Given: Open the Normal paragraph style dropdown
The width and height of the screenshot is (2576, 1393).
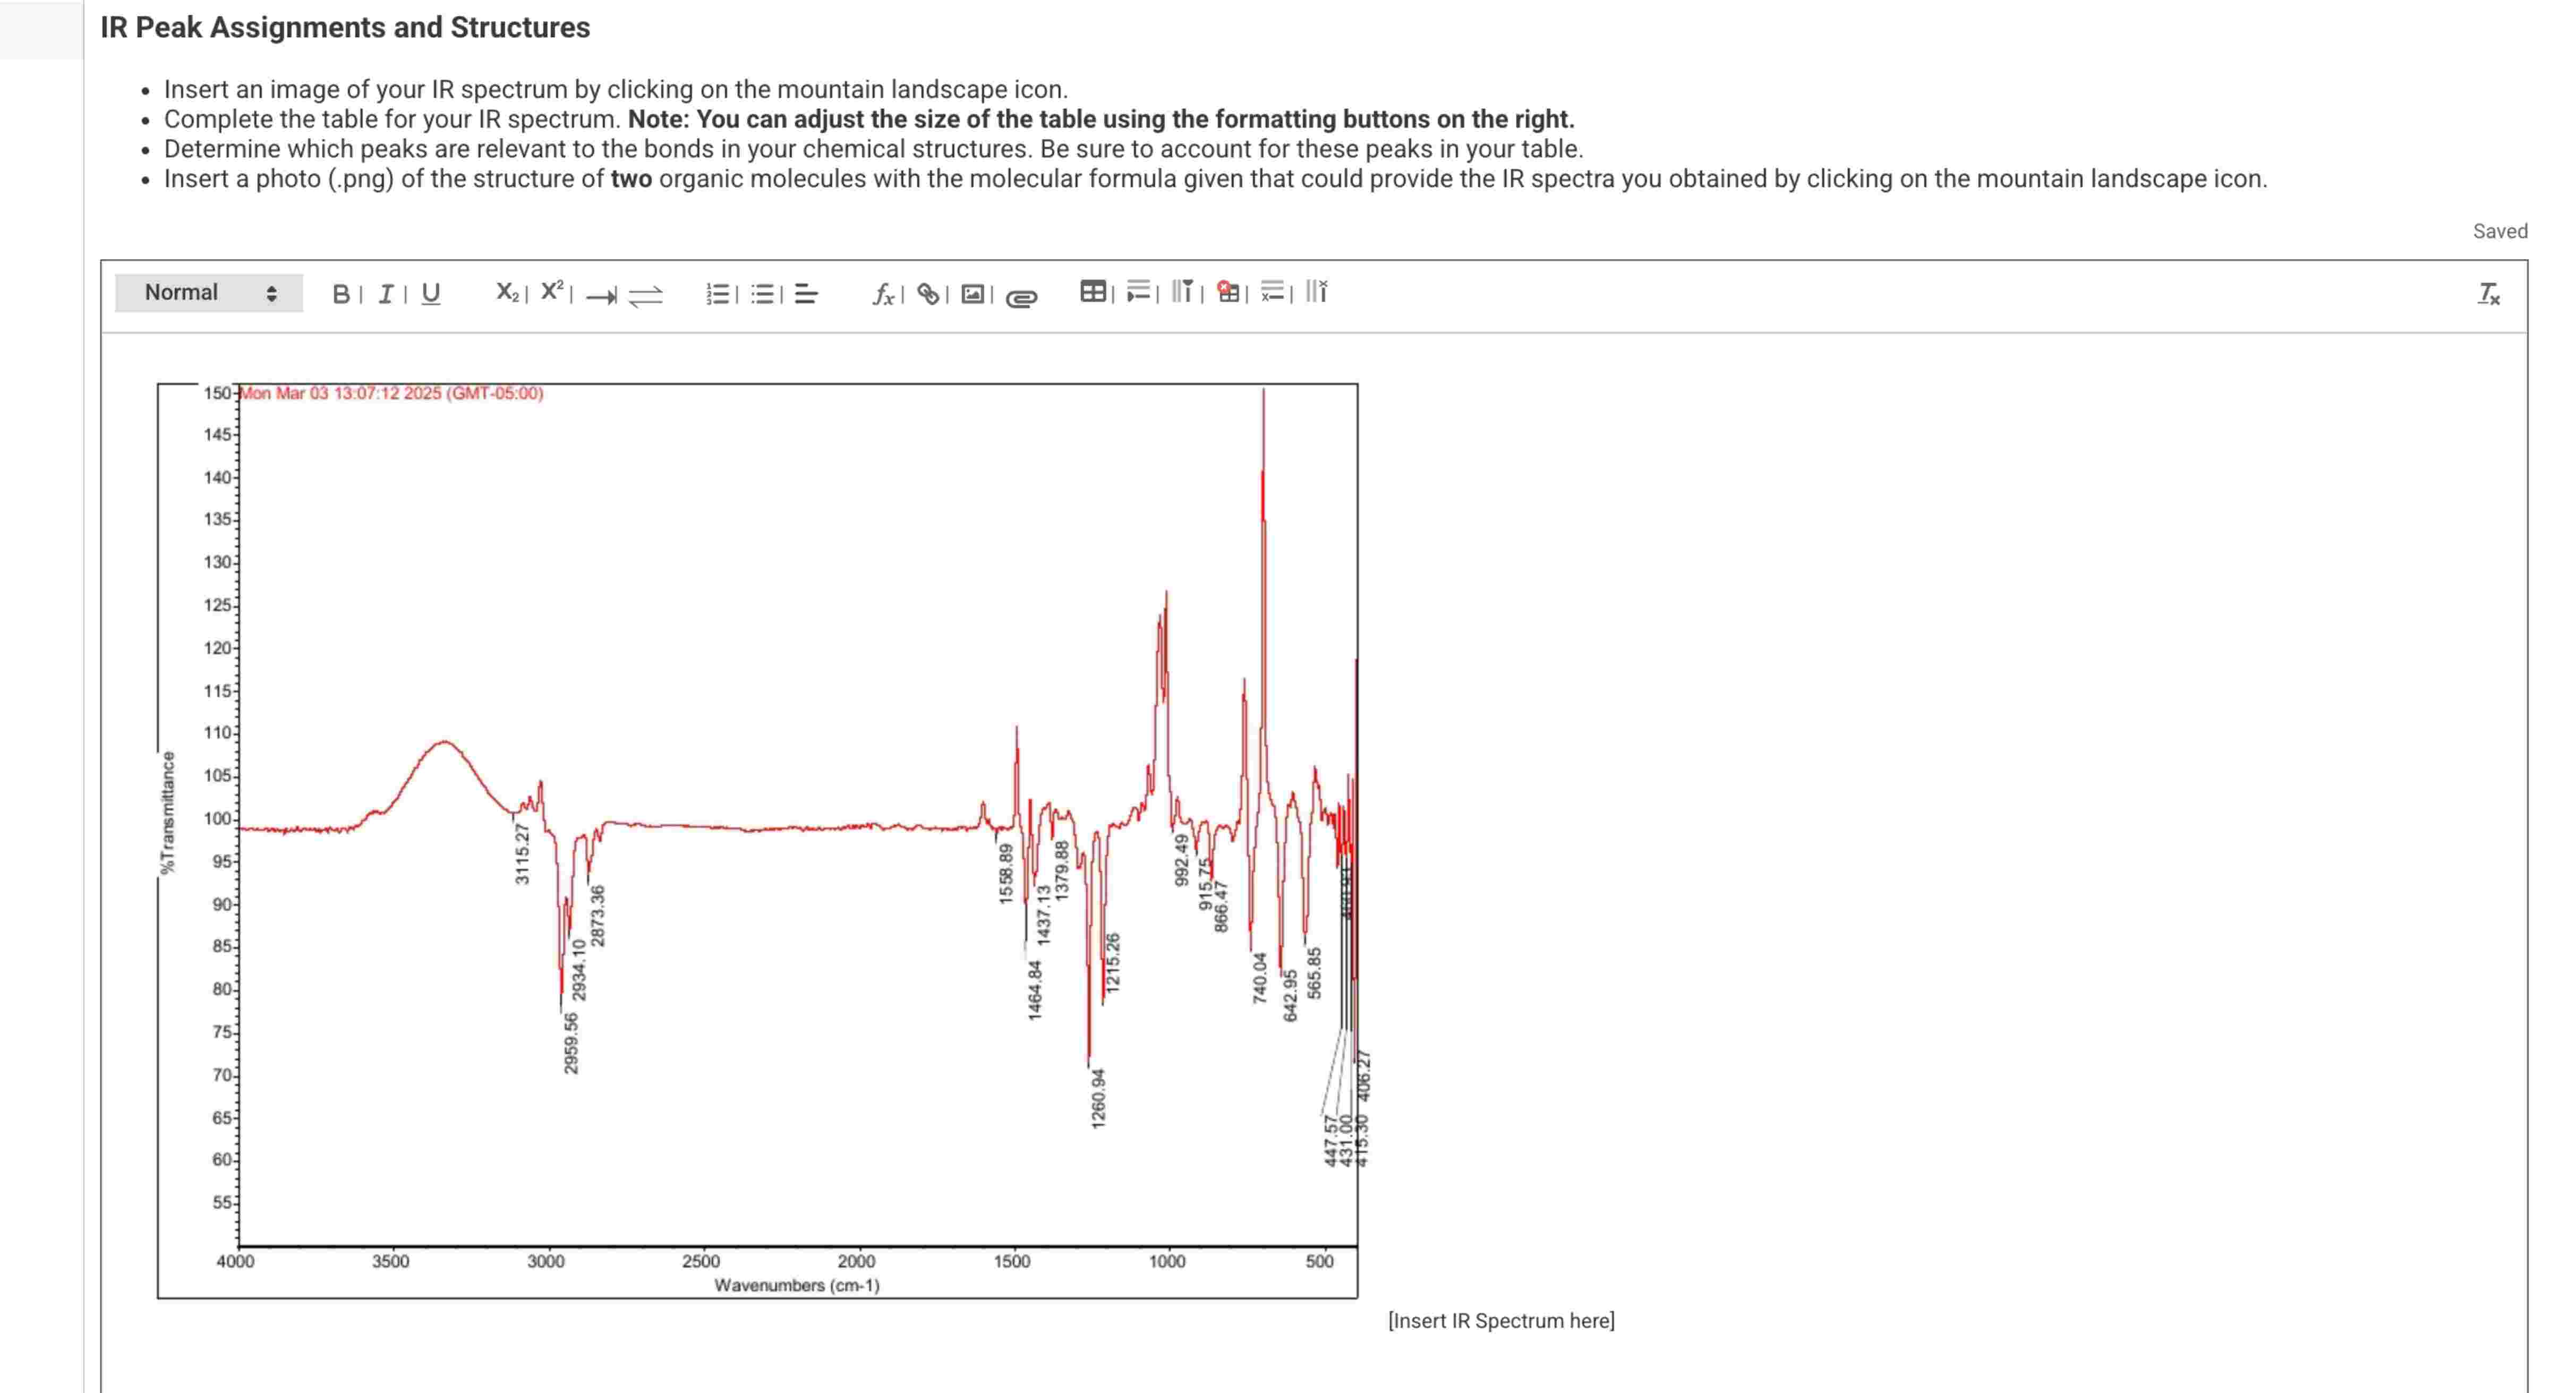Looking at the screenshot, I should coord(210,292).
